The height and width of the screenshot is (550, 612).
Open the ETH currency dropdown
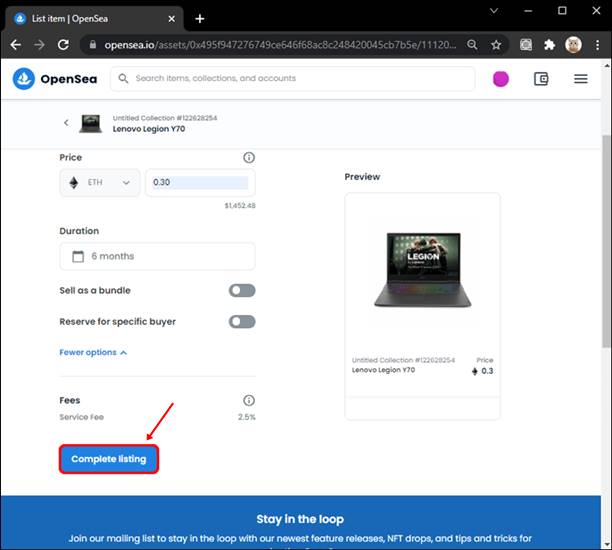(x=100, y=183)
